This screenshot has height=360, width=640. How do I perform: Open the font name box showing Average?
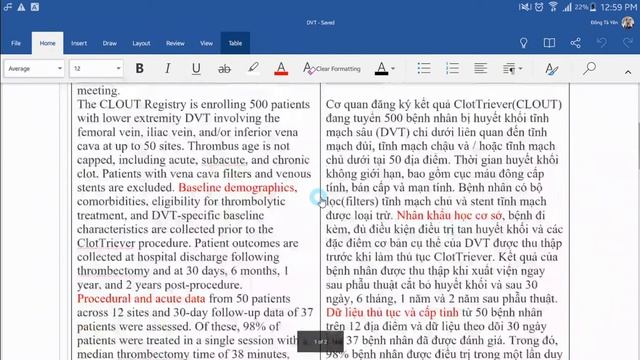(x=34, y=69)
